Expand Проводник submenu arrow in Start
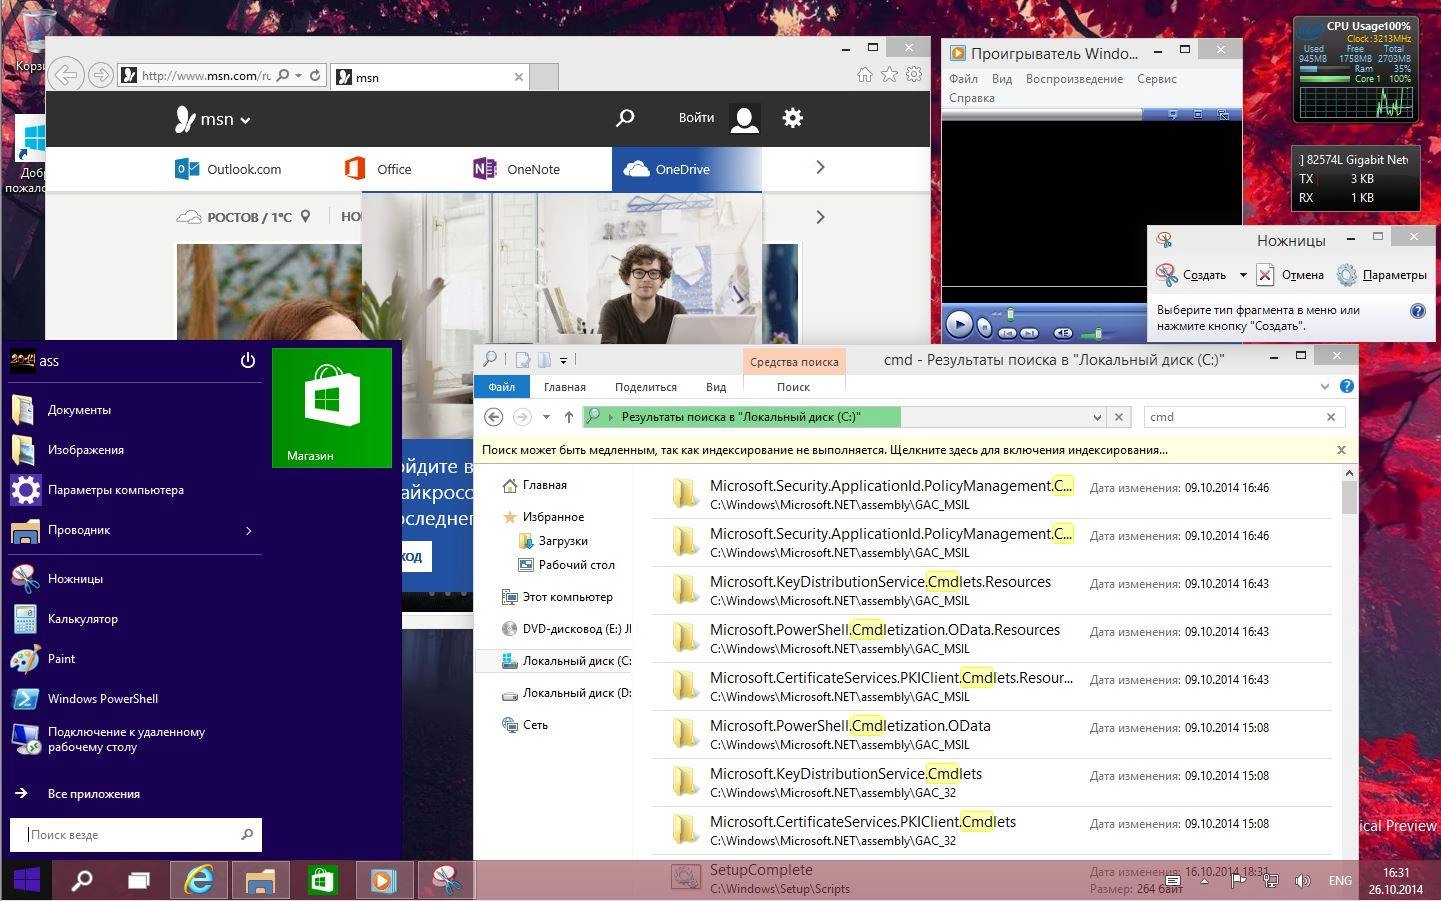This screenshot has height=901, width=1441. [248, 531]
